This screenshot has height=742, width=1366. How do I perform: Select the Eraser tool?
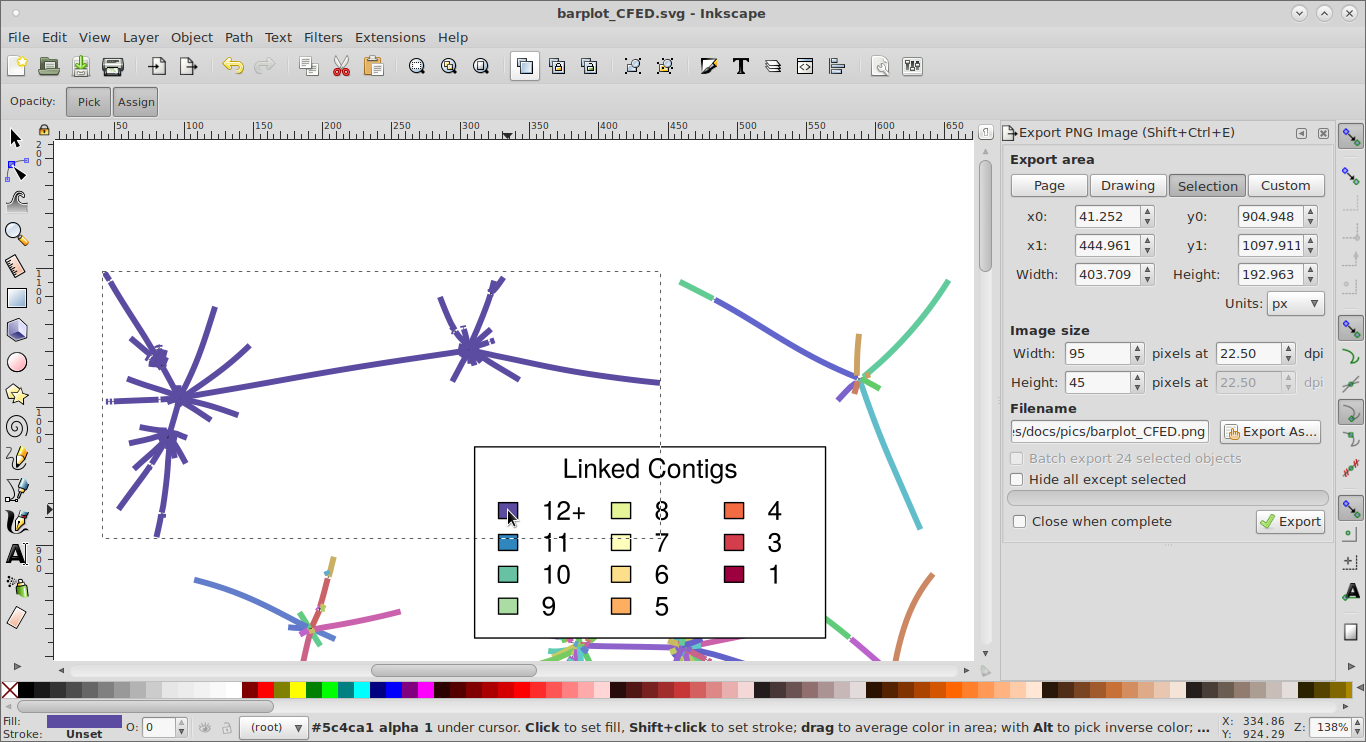(x=16, y=618)
